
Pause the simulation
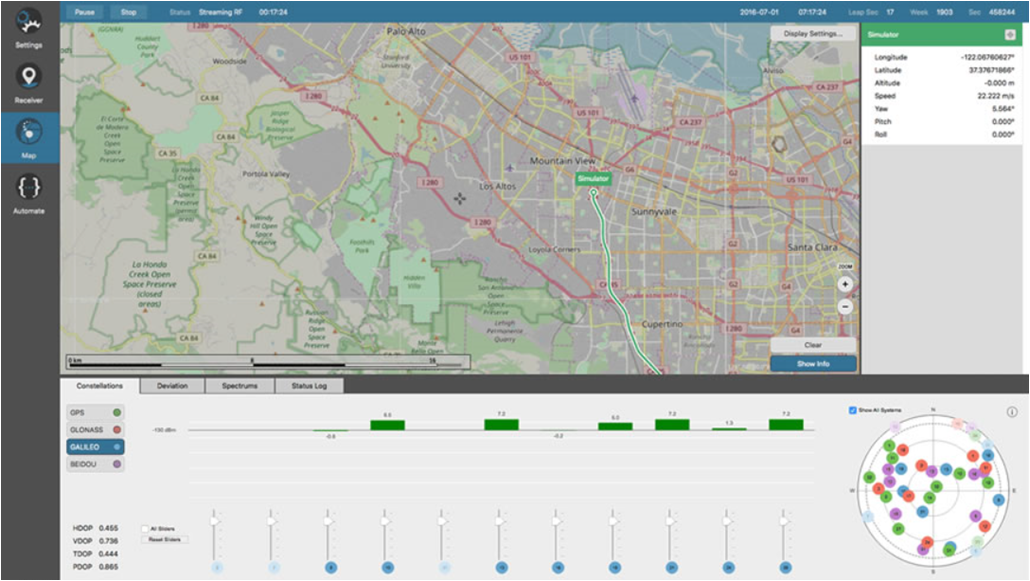tap(84, 12)
